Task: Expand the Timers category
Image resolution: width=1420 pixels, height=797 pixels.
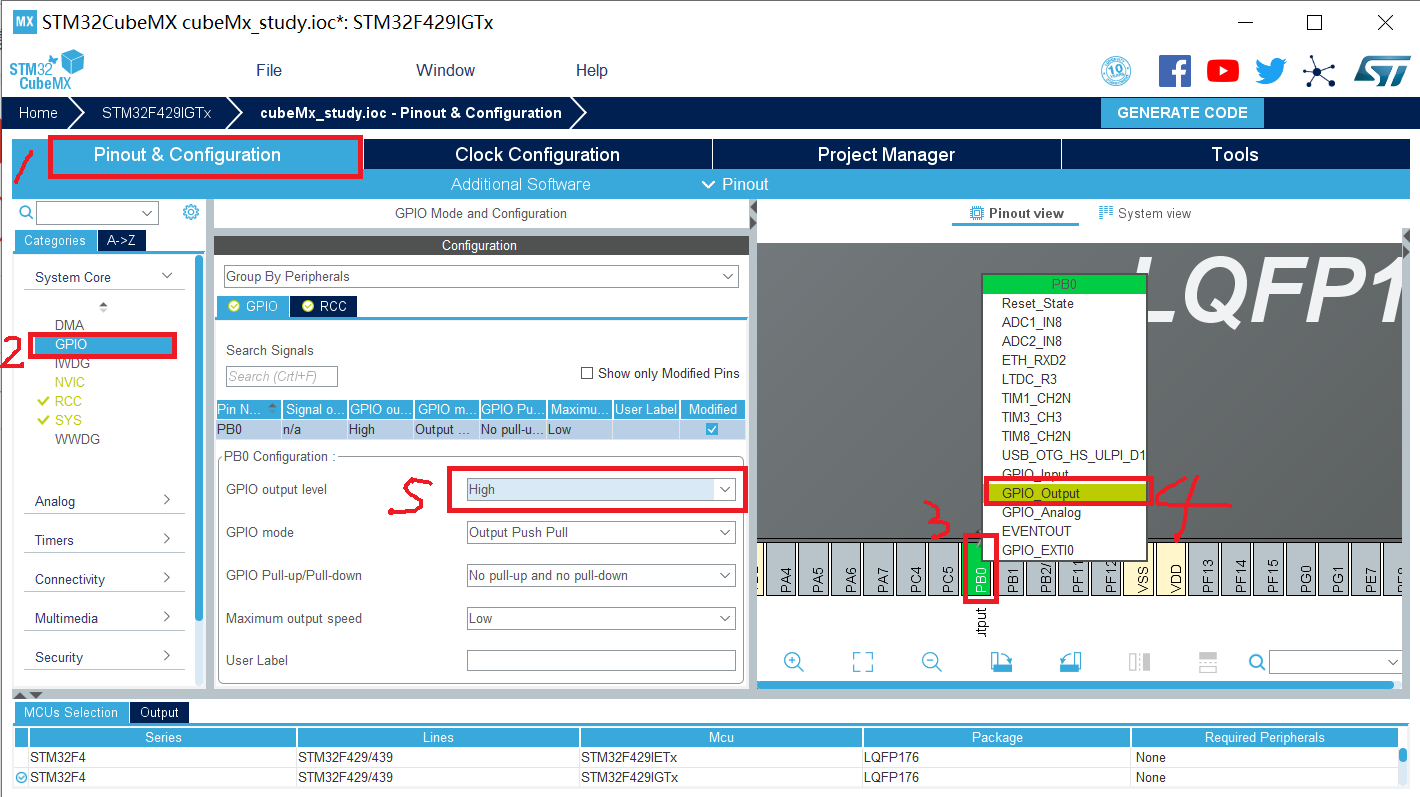Action: pos(104,540)
